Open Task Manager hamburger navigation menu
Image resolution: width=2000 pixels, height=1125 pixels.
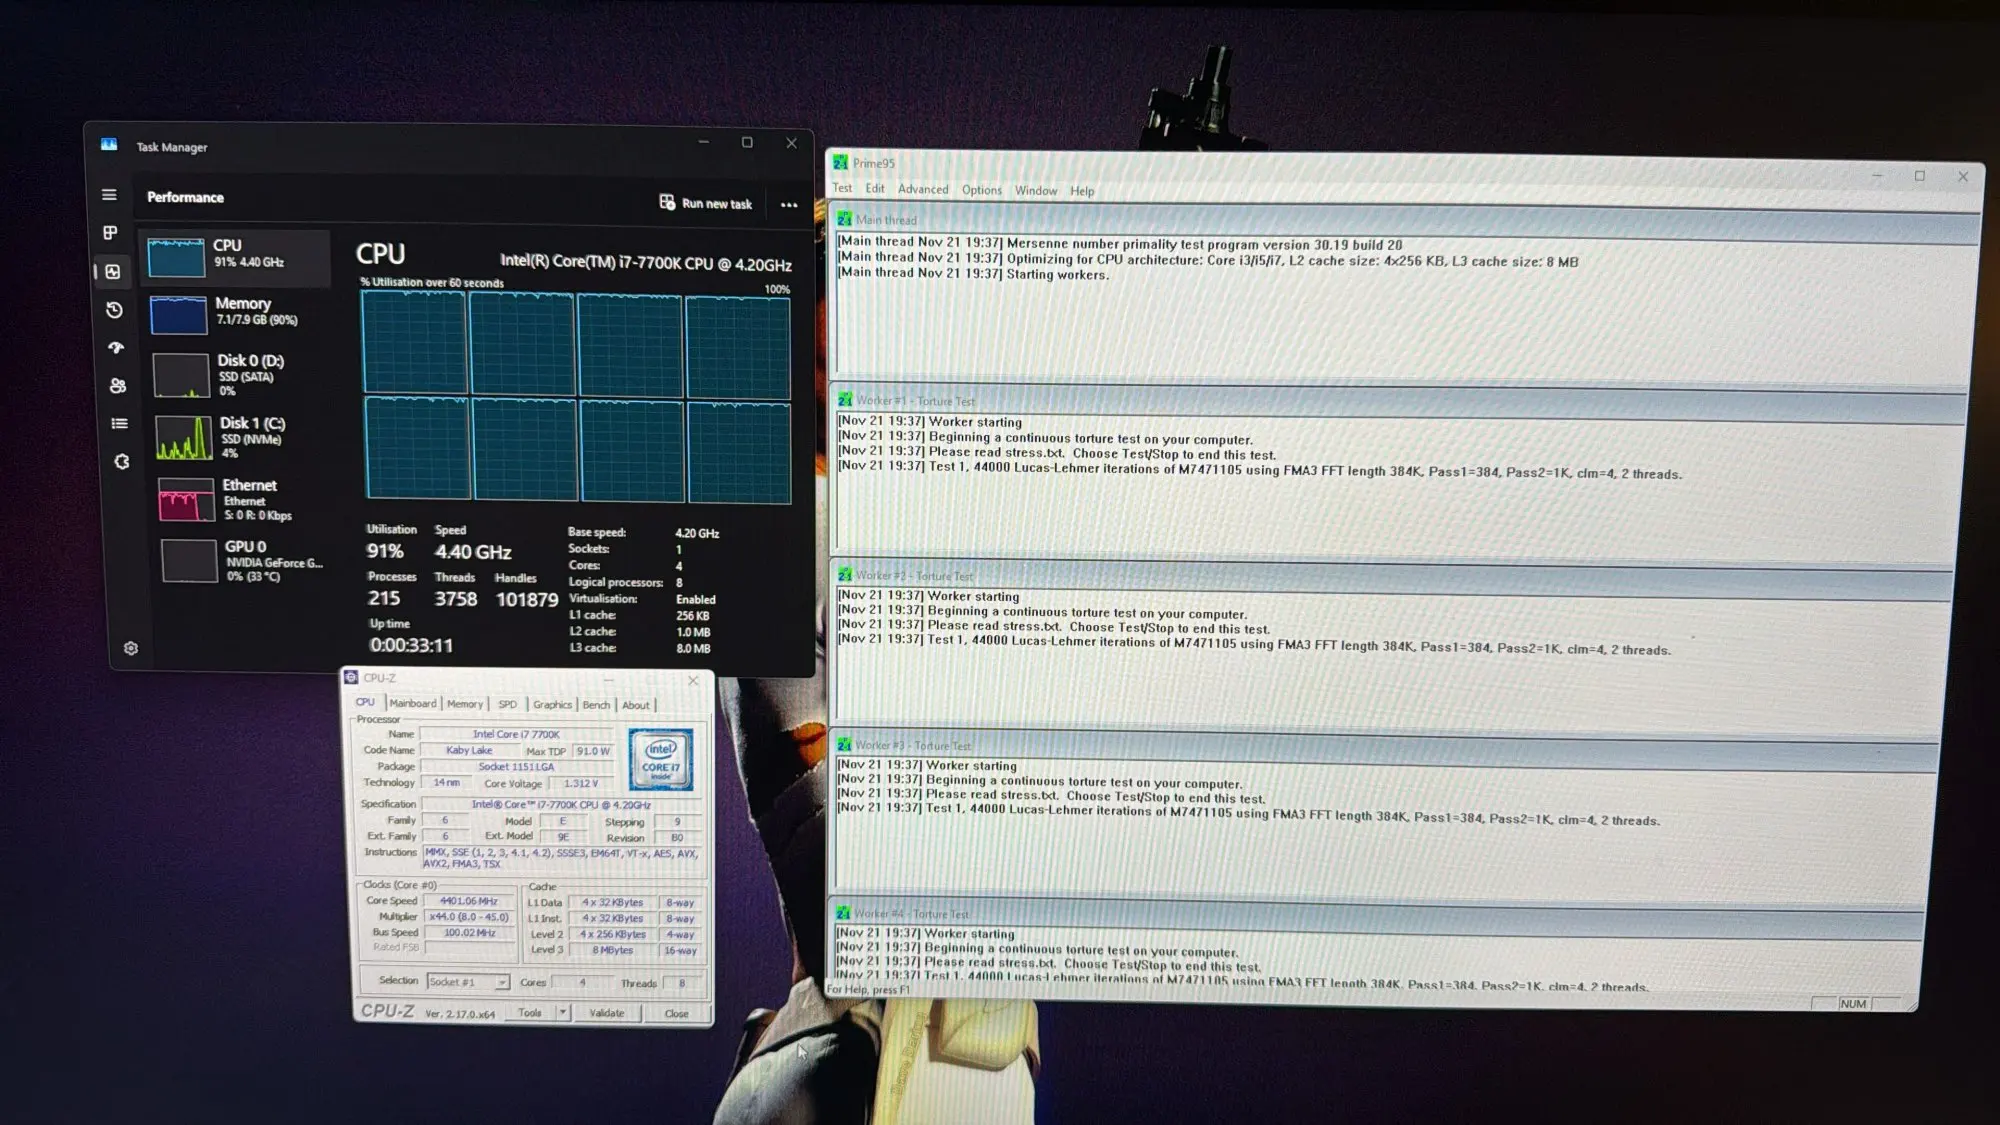109,195
